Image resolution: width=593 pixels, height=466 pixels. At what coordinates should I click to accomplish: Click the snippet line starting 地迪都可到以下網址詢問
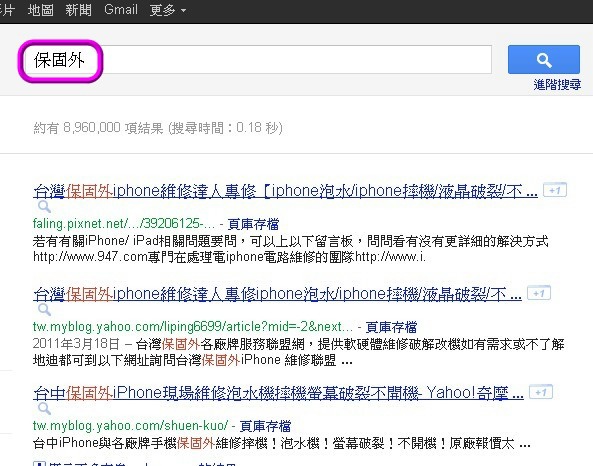[x=192, y=360]
